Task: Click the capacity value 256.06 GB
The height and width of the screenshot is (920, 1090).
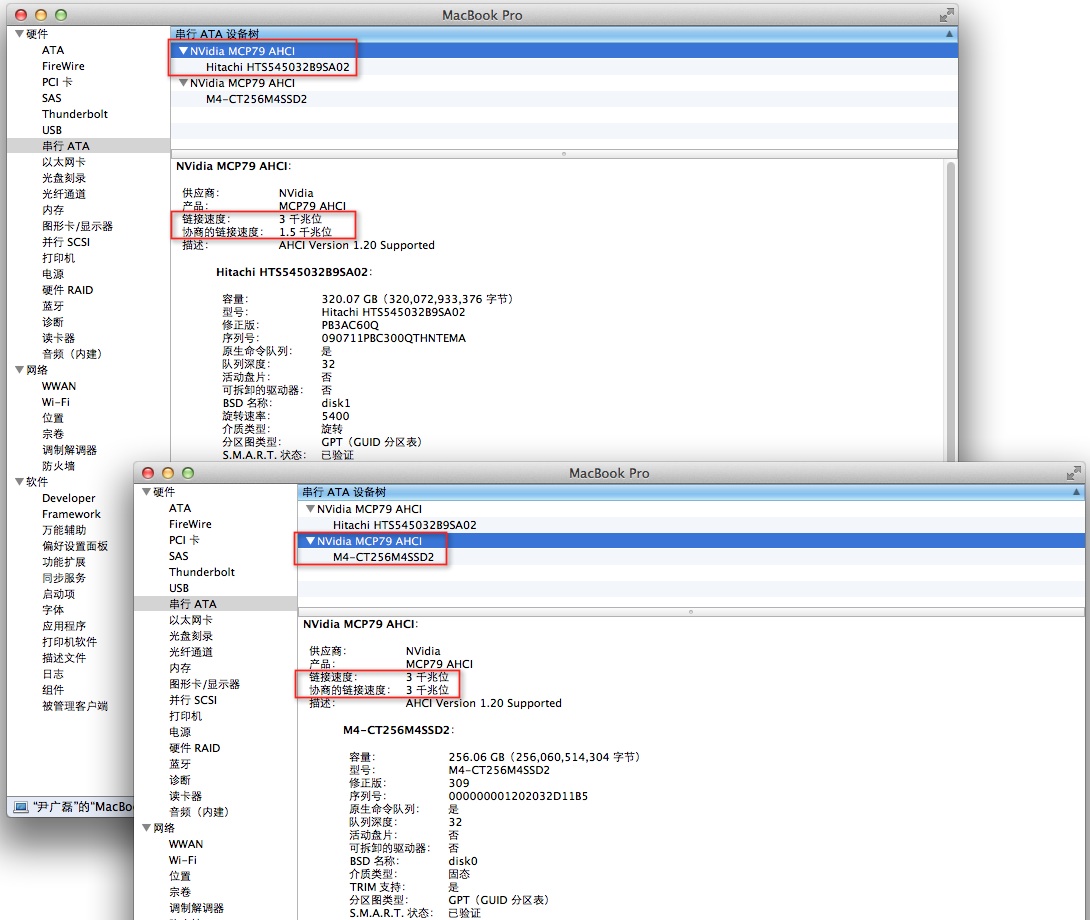Action: click(x=477, y=757)
